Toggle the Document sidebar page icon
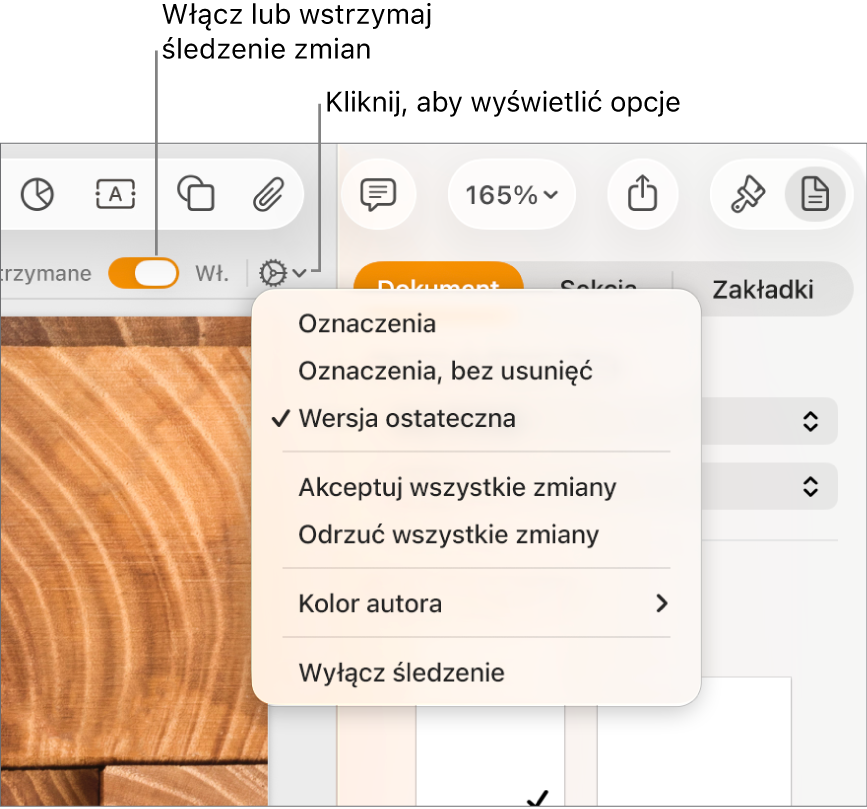 815,194
